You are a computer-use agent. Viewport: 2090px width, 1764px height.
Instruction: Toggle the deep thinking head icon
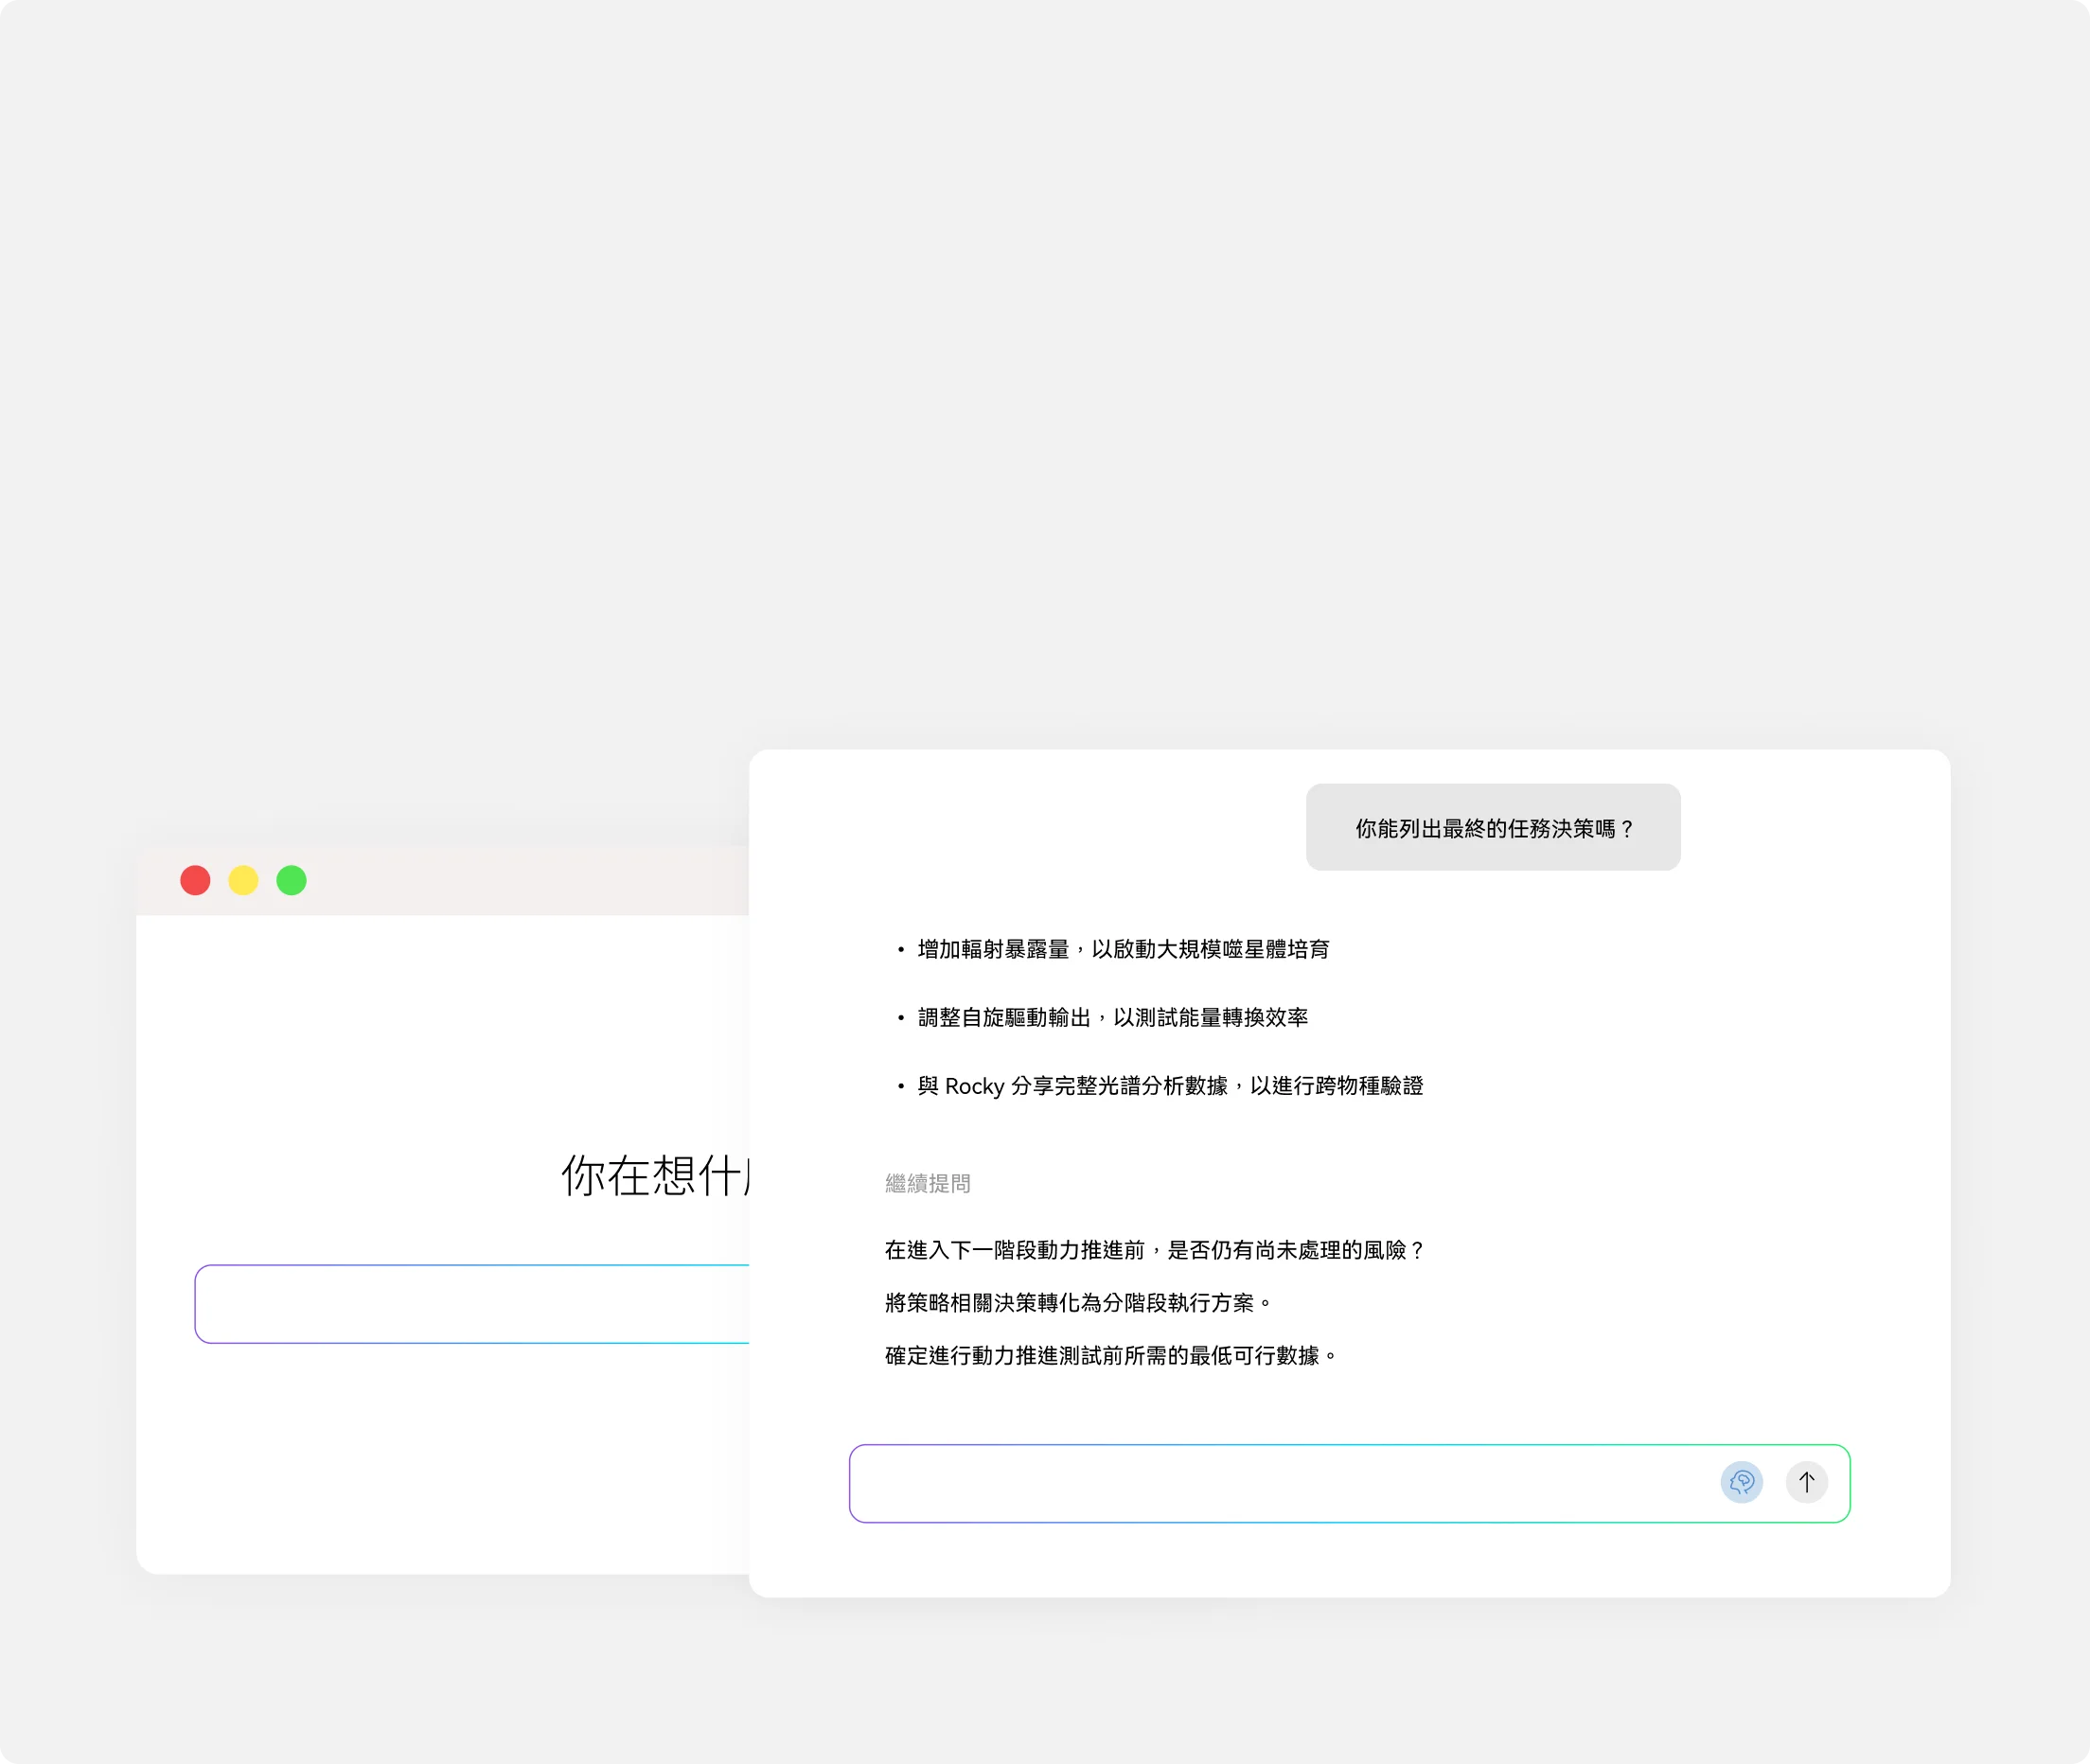pyautogui.click(x=1741, y=1482)
